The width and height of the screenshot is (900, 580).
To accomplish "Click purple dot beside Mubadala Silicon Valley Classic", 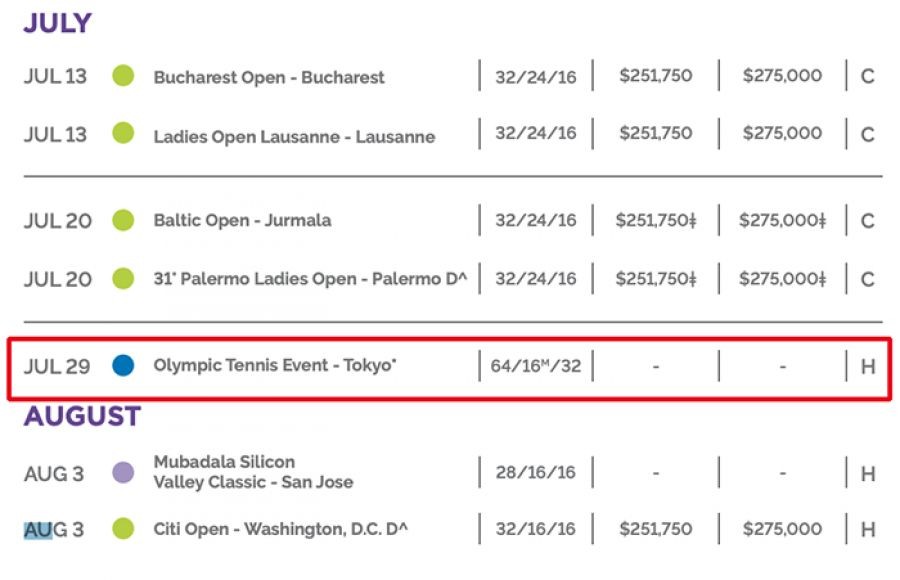I will [x=123, y=472].
